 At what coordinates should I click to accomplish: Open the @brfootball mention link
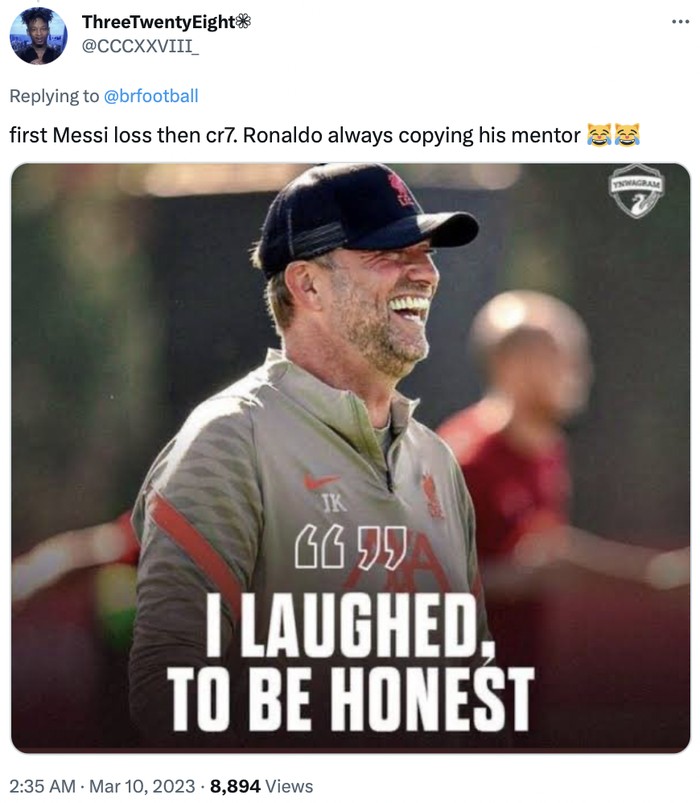(151, 96)
